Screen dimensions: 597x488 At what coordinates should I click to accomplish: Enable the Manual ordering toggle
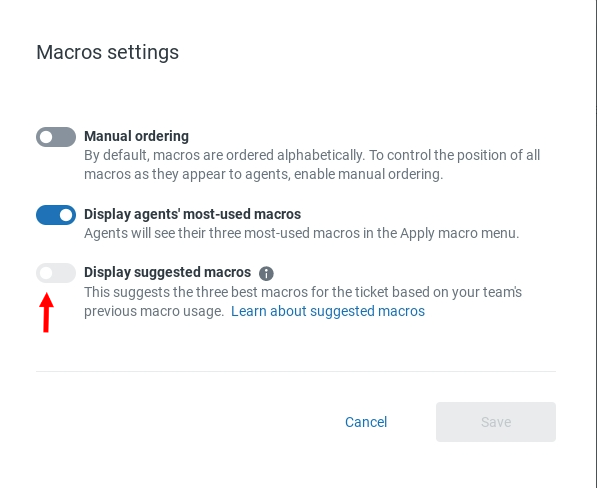point(56,137)
